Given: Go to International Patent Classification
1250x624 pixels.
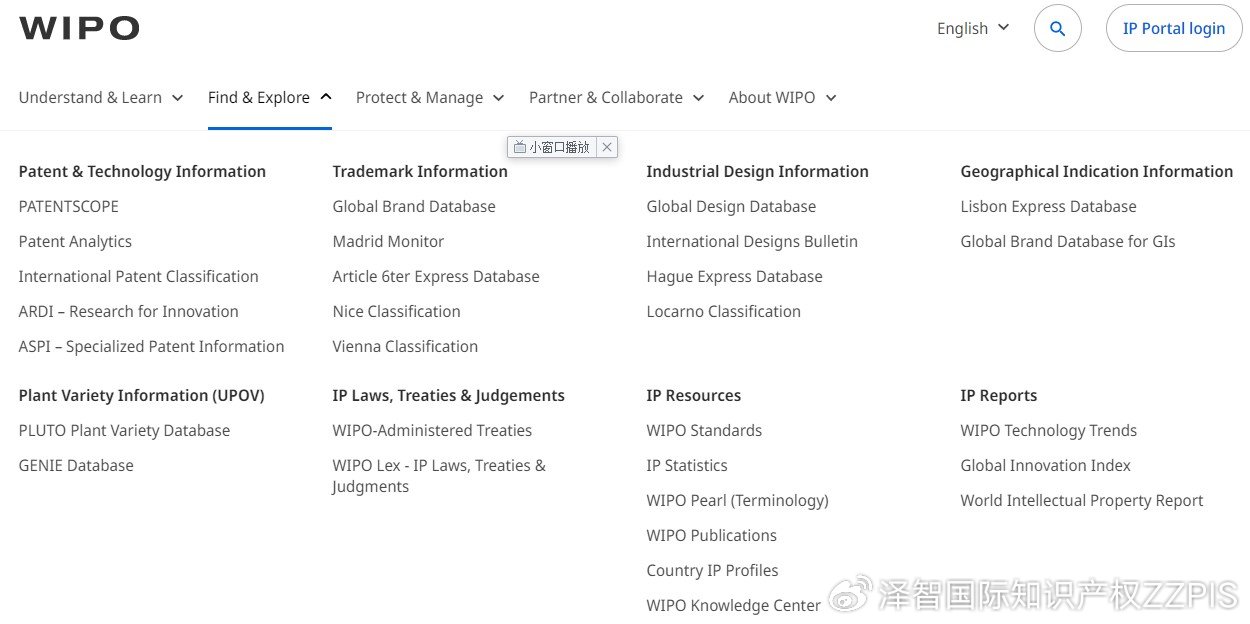Looking at the screenshot, I should tap(139, 276).
